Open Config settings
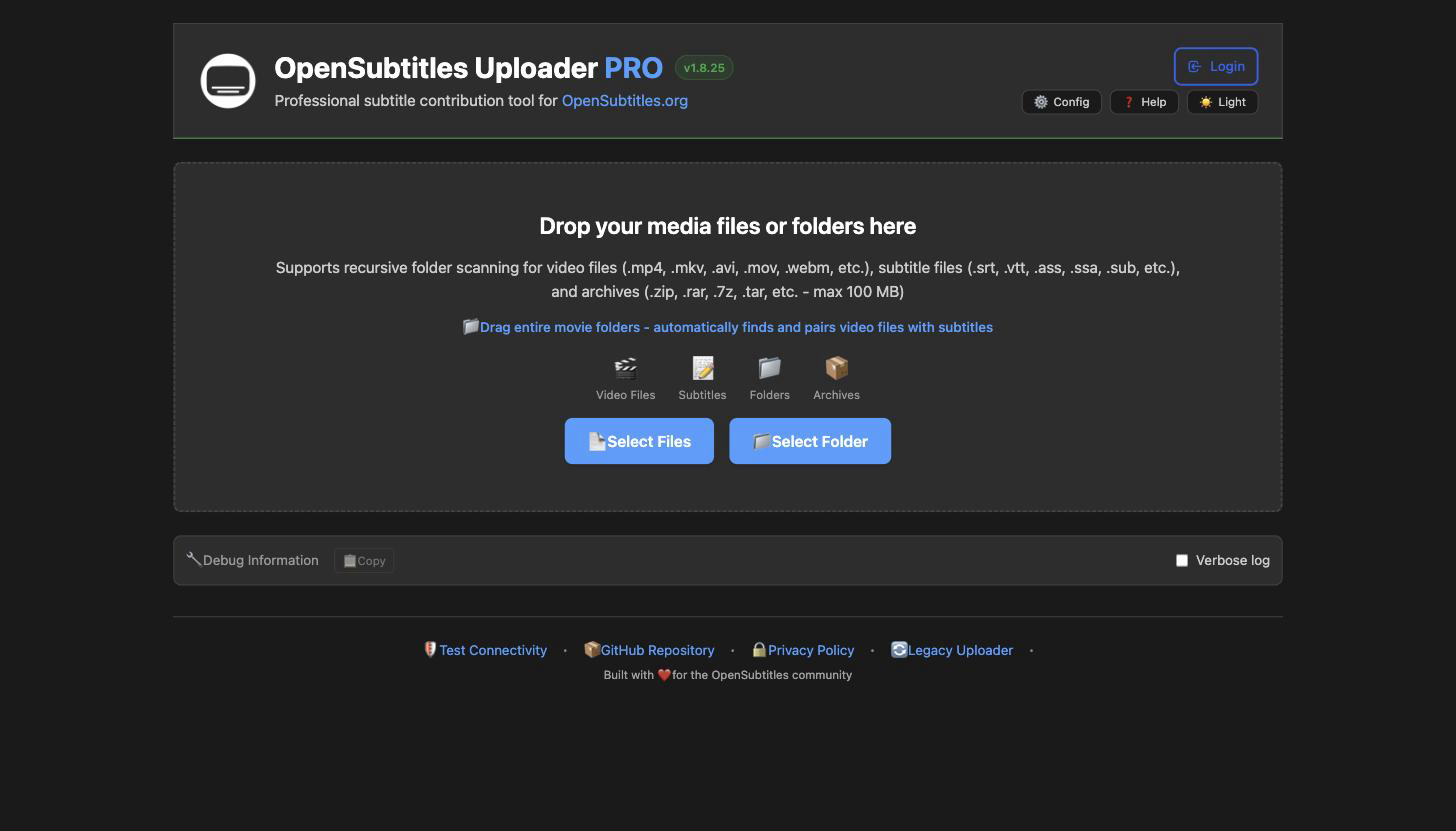Viewport: 1456px width, 831px height. 1061,102
